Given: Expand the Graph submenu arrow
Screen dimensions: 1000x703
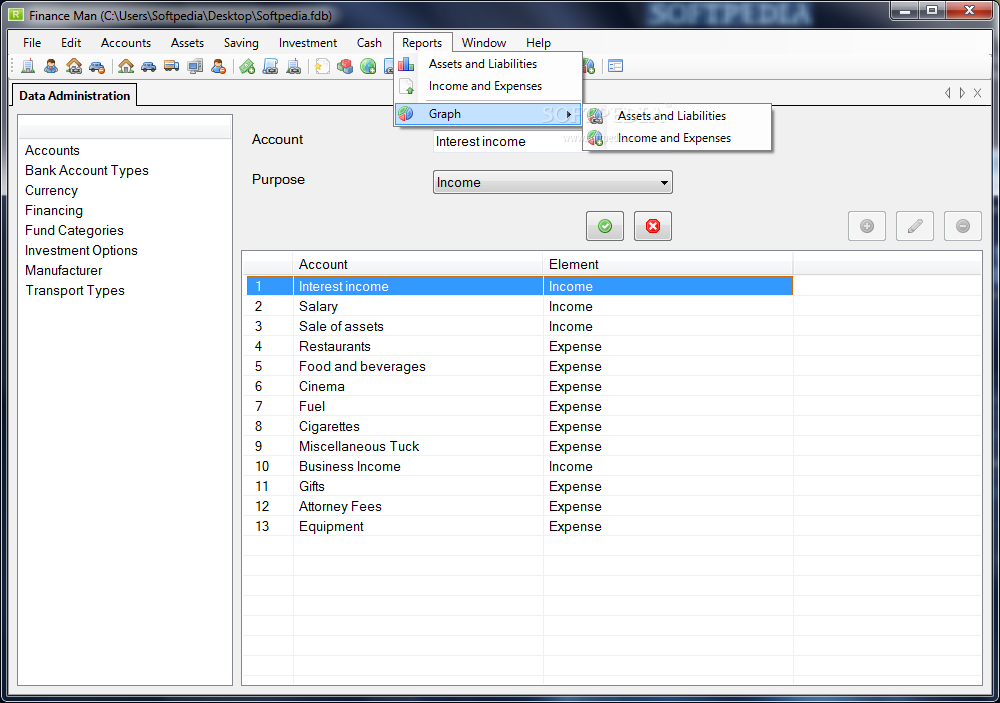Looking at the screenshot, I should pyautogui.click(x=568, y=114).
